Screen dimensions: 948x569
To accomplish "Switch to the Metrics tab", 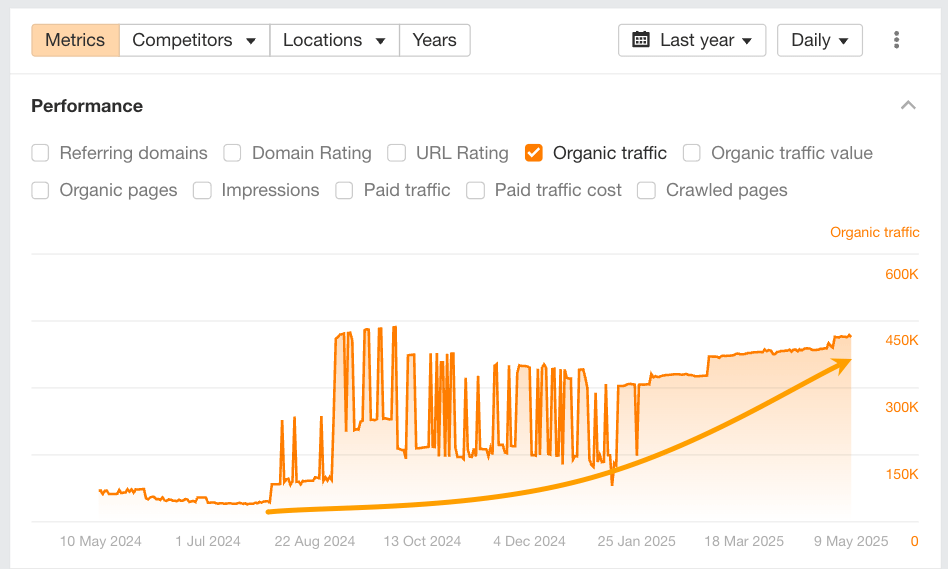I will click(75, 40).
